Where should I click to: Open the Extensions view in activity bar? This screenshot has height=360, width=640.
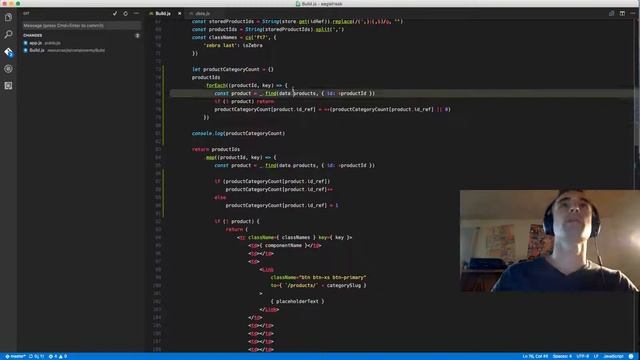coord(8,86)
